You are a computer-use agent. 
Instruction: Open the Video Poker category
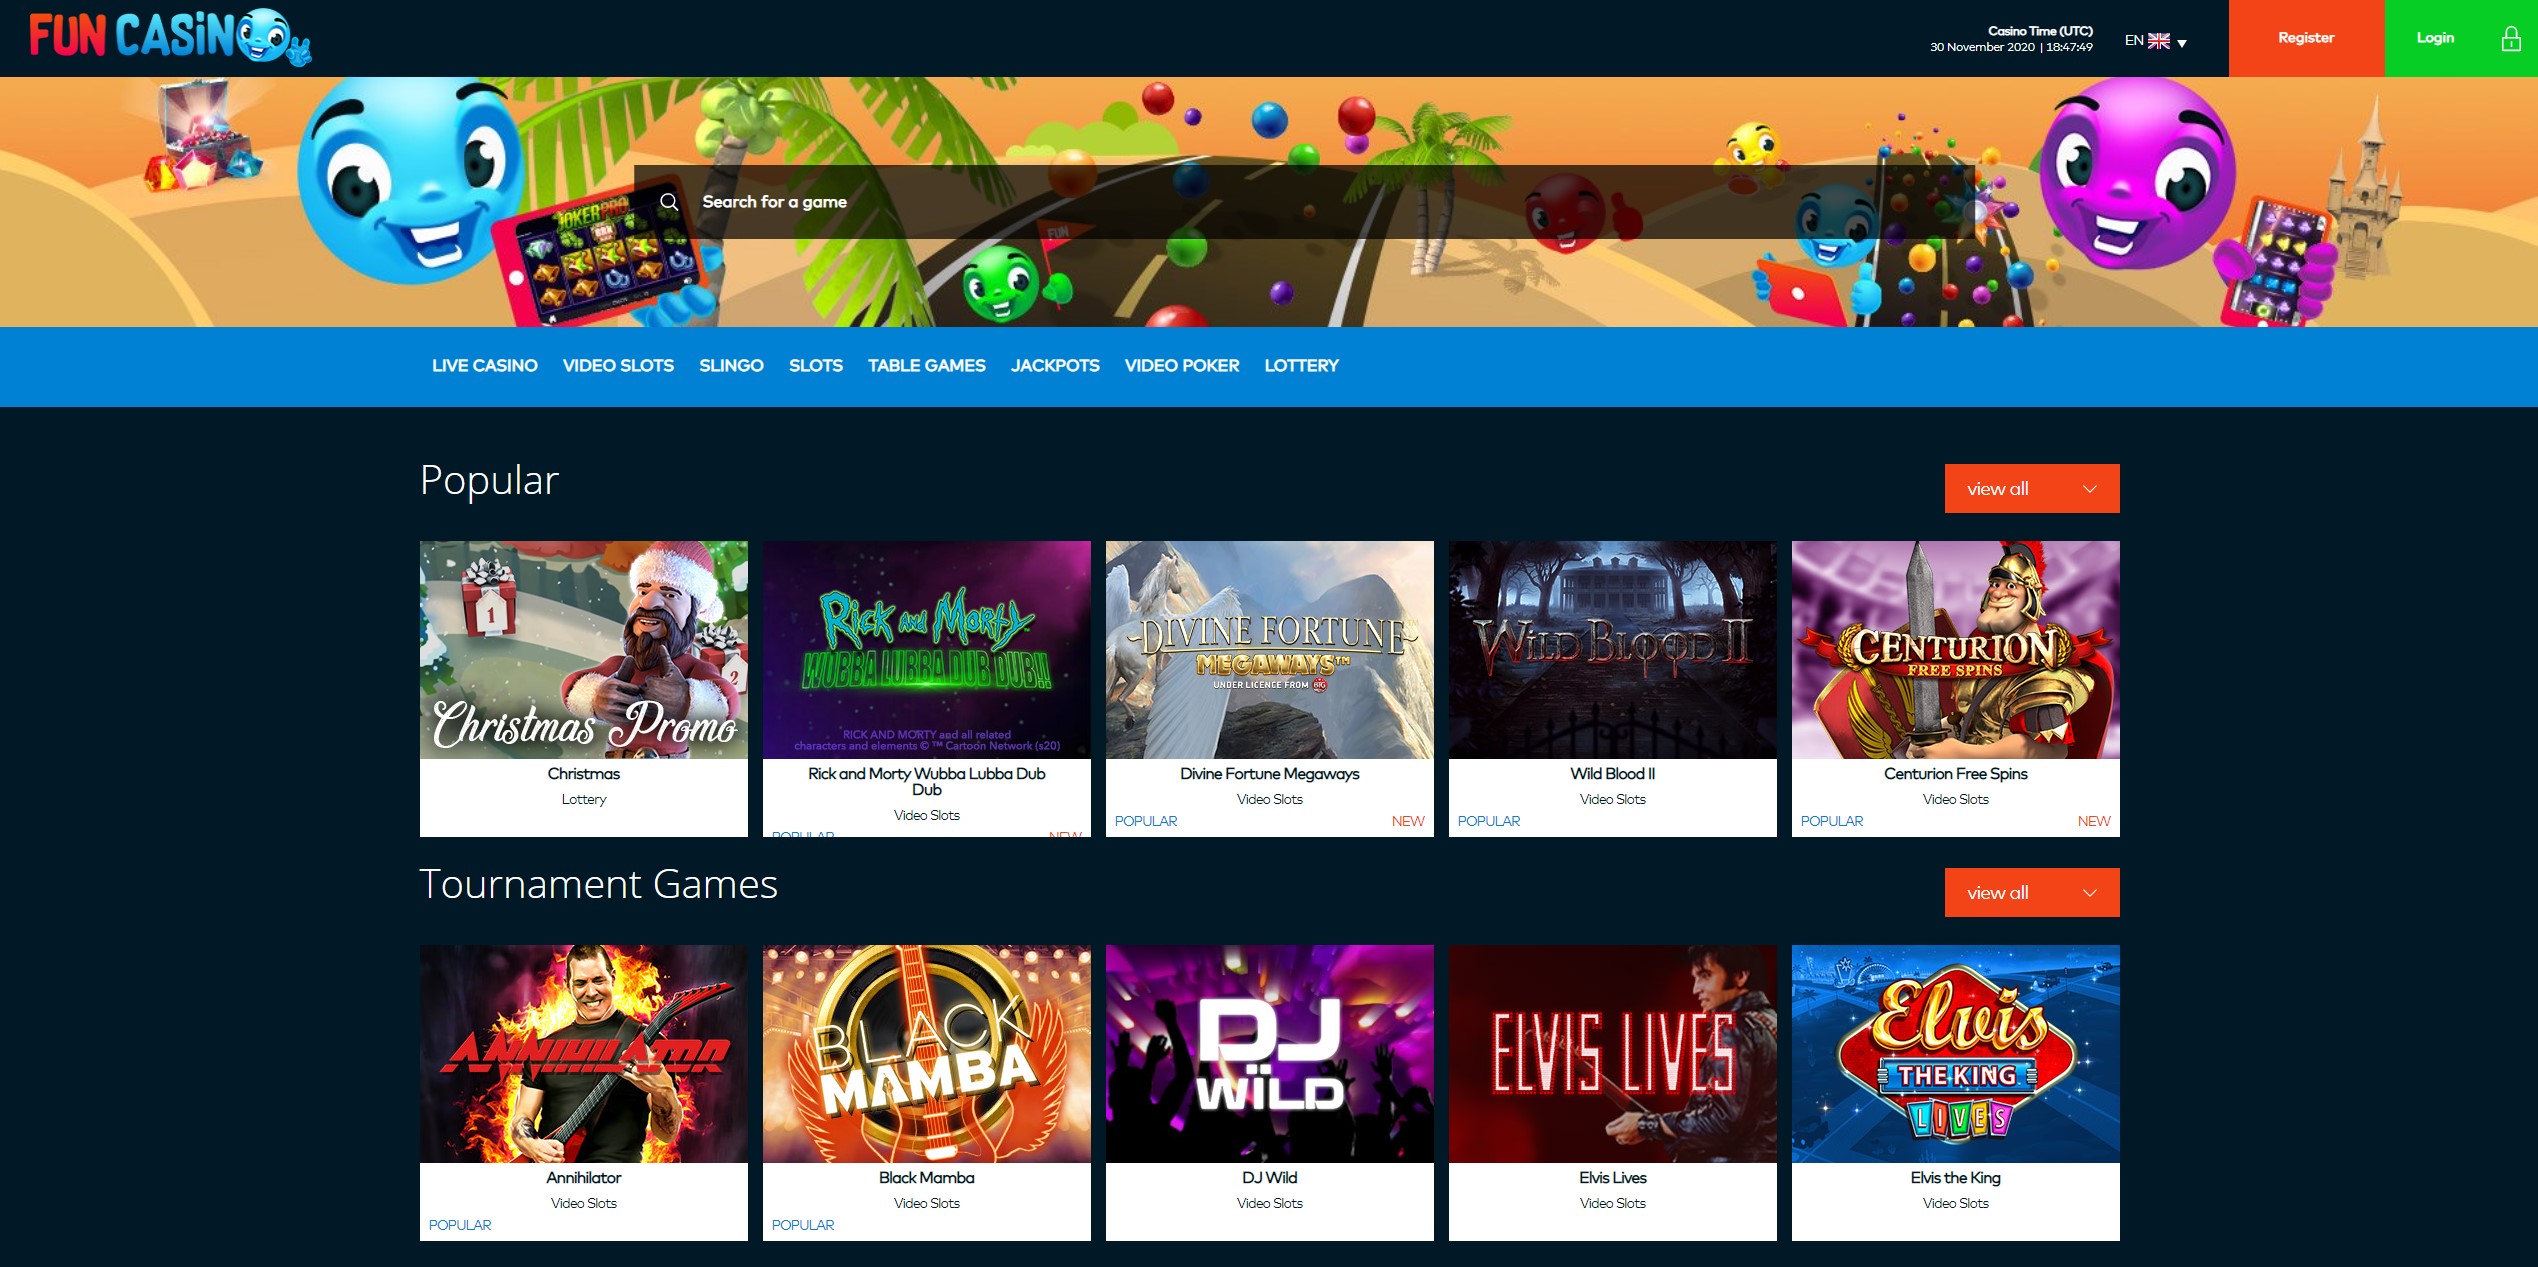pyautogui.click(x=1181, y=366)
